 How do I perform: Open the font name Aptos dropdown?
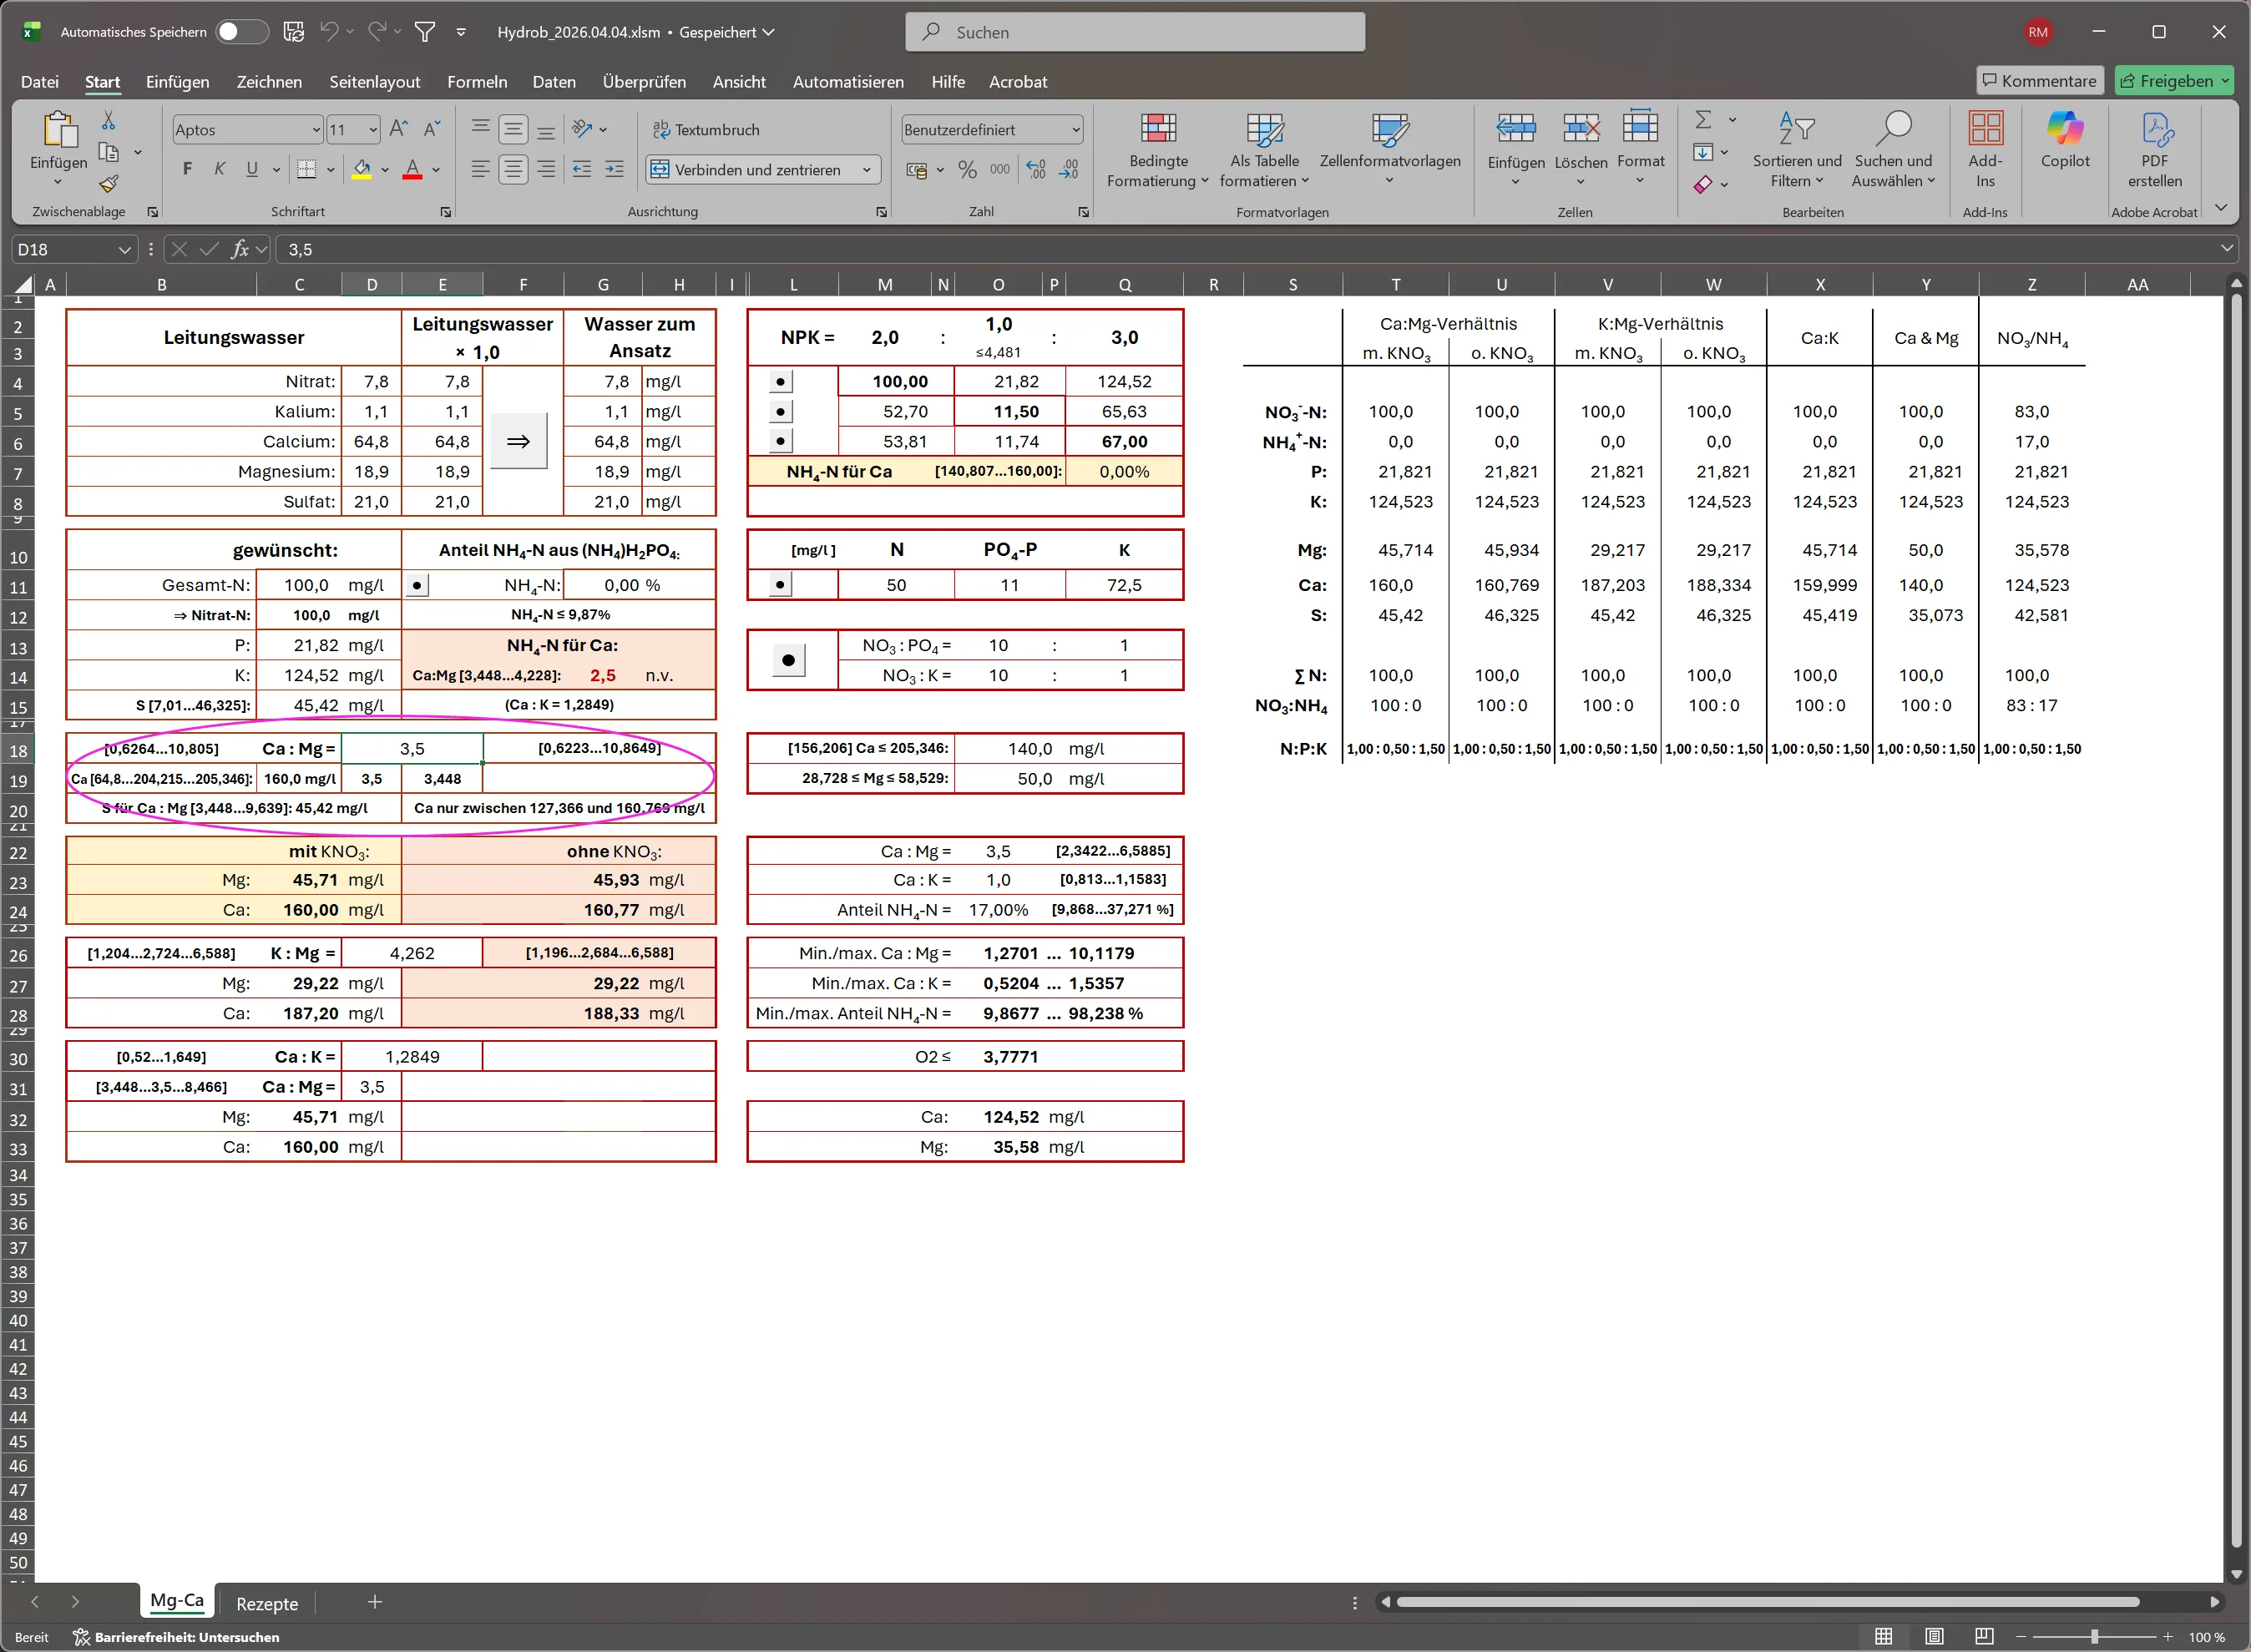point(316,130)
